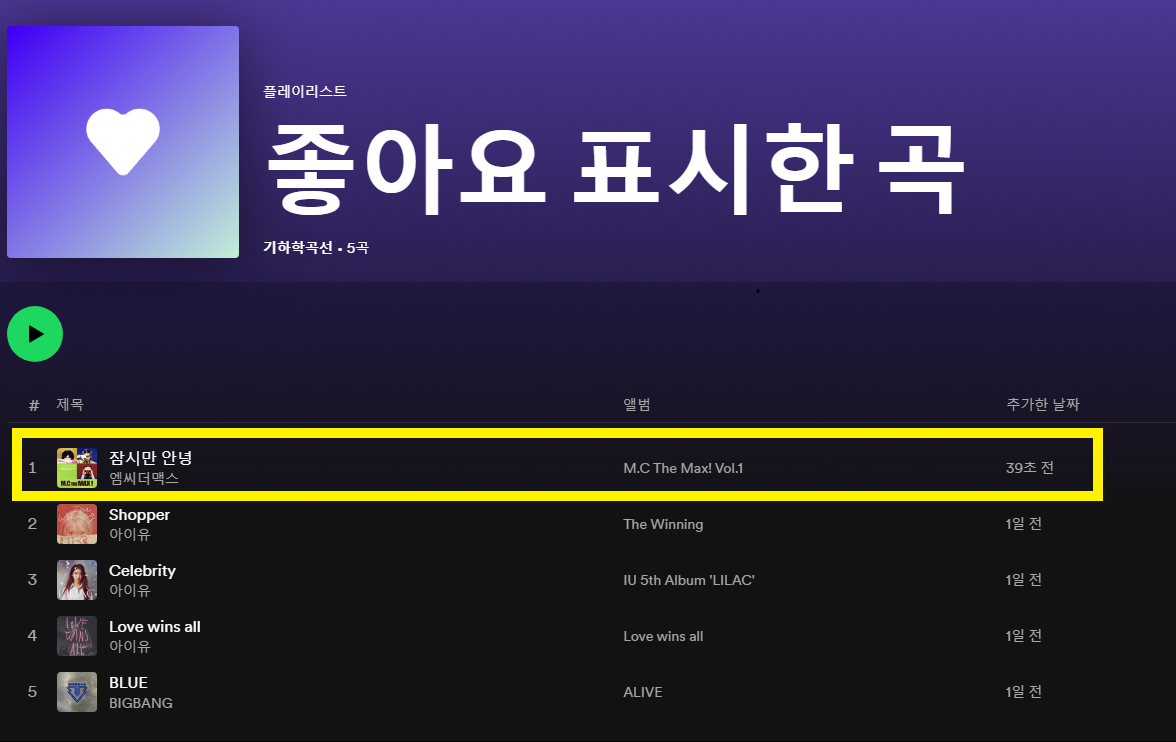Click the 39초 전 added date

coord(1030,467)
